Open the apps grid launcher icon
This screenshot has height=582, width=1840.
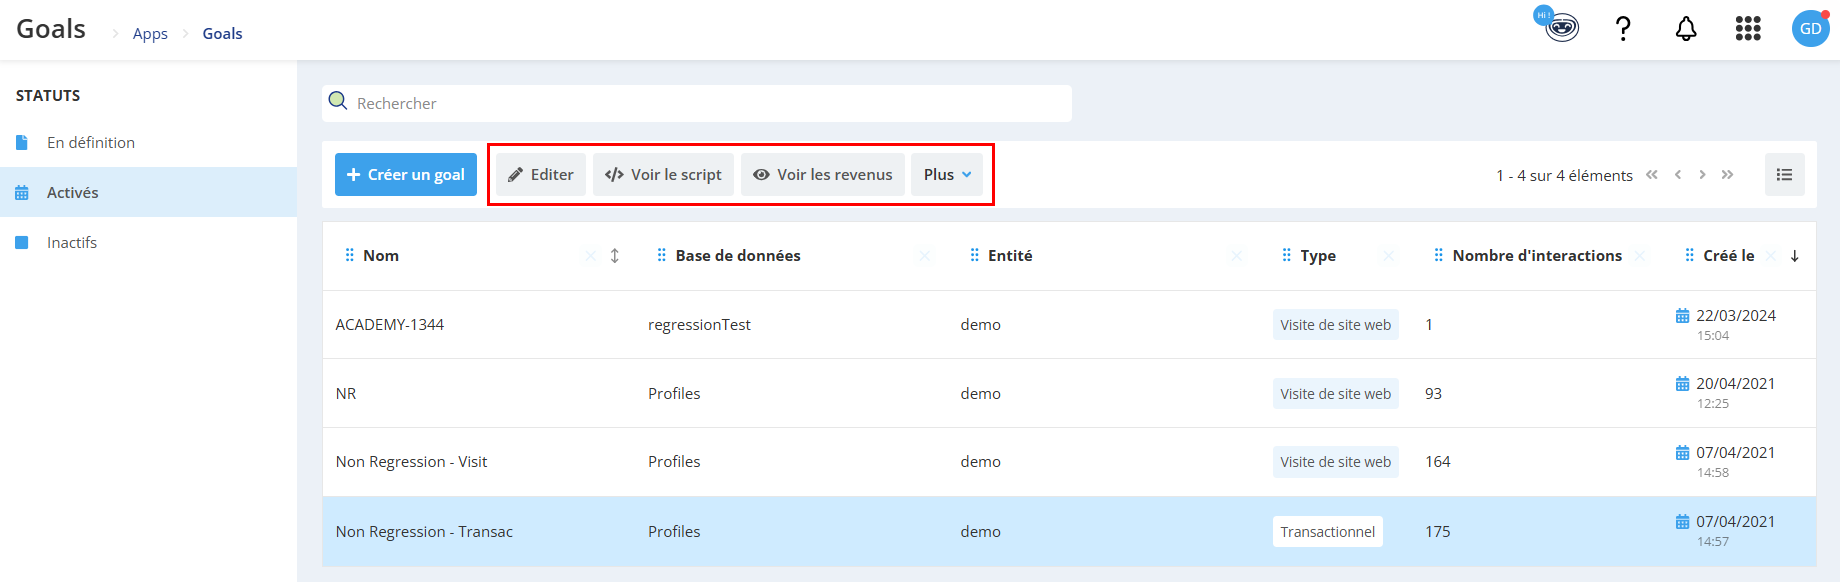click(x=1748, y=29)
